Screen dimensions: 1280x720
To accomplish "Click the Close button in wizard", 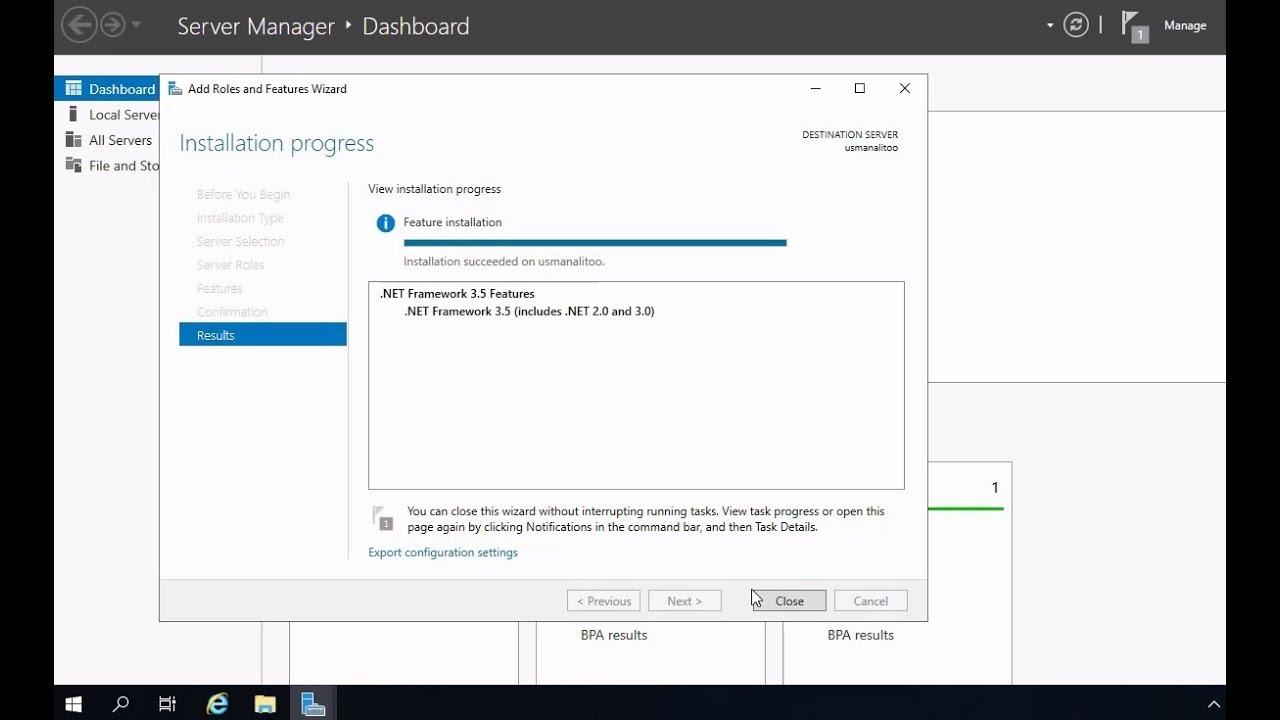I will coord(789,601).
